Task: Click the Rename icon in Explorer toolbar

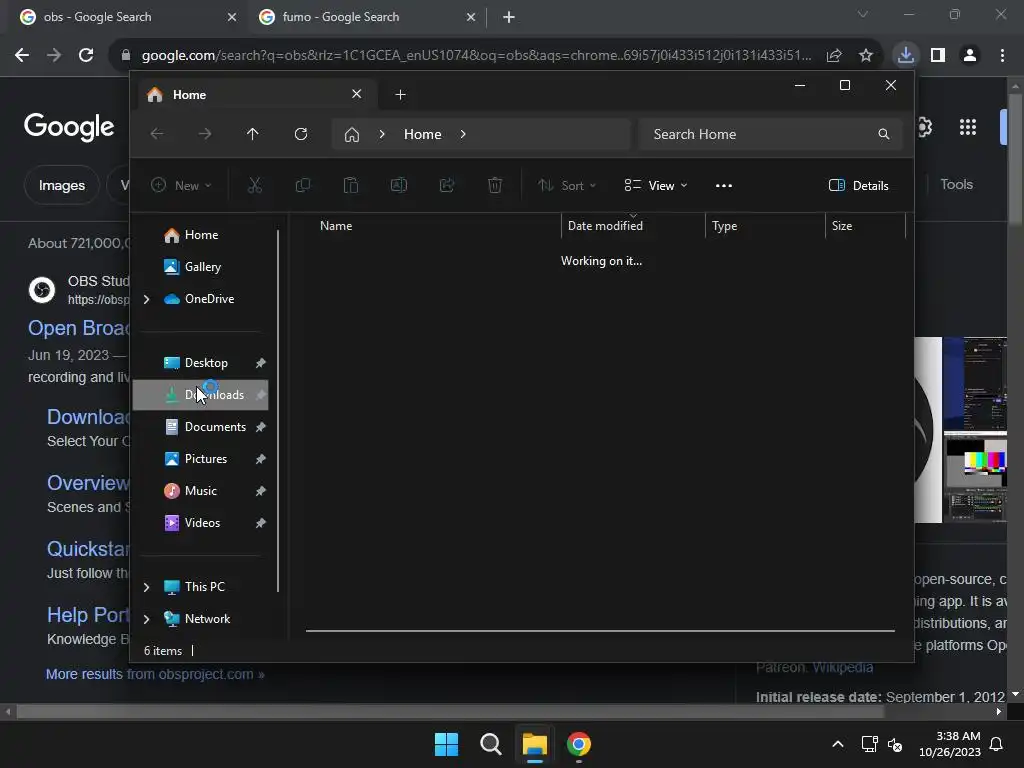Action: click(398, 185)
